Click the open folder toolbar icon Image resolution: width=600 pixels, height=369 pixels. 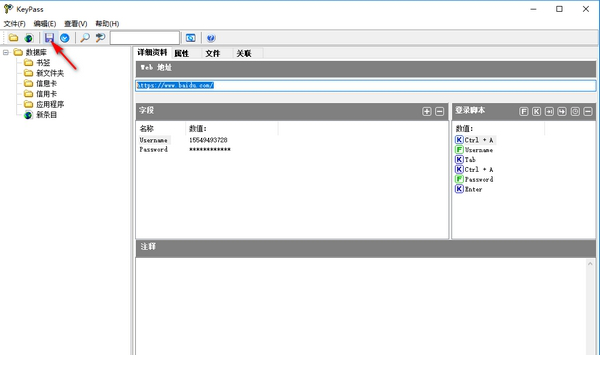[13, 38]
